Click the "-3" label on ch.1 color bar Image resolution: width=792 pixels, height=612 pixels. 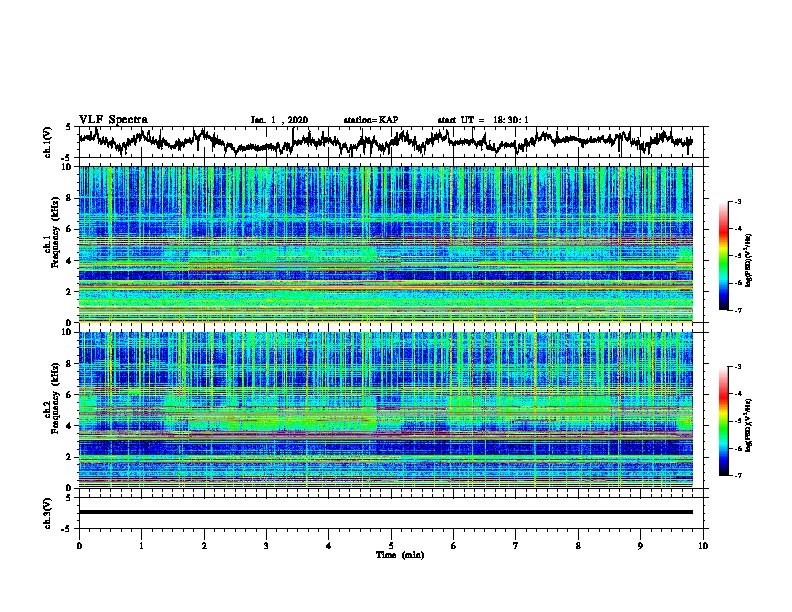tap(738, 201)
